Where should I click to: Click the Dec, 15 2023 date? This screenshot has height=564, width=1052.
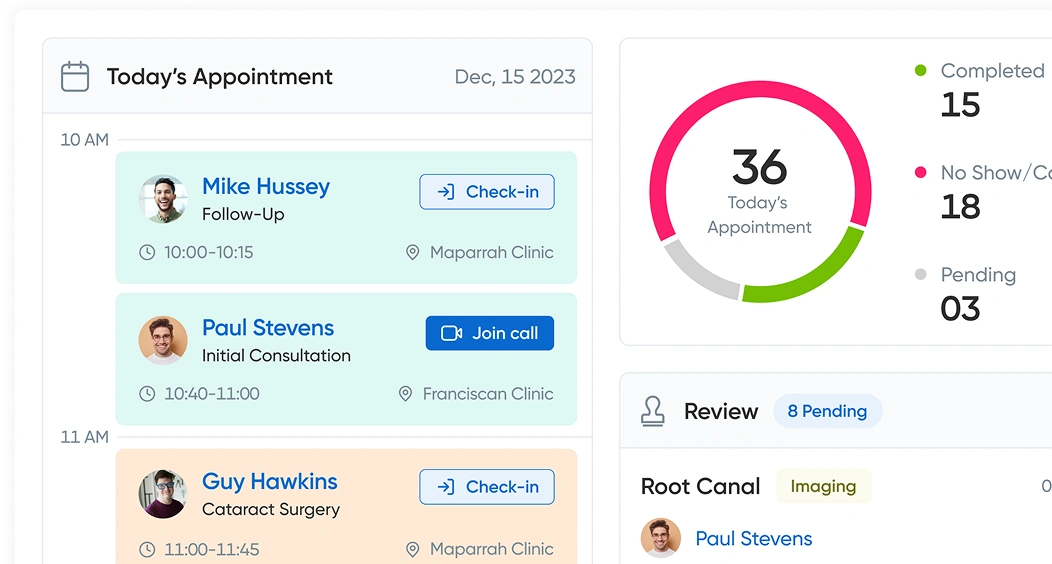pyautogui.click(x=515, y=77)
